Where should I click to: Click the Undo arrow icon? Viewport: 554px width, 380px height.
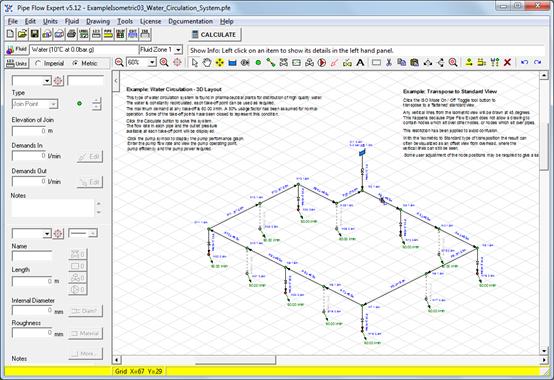pyautogui.click(x=525, y=63)
